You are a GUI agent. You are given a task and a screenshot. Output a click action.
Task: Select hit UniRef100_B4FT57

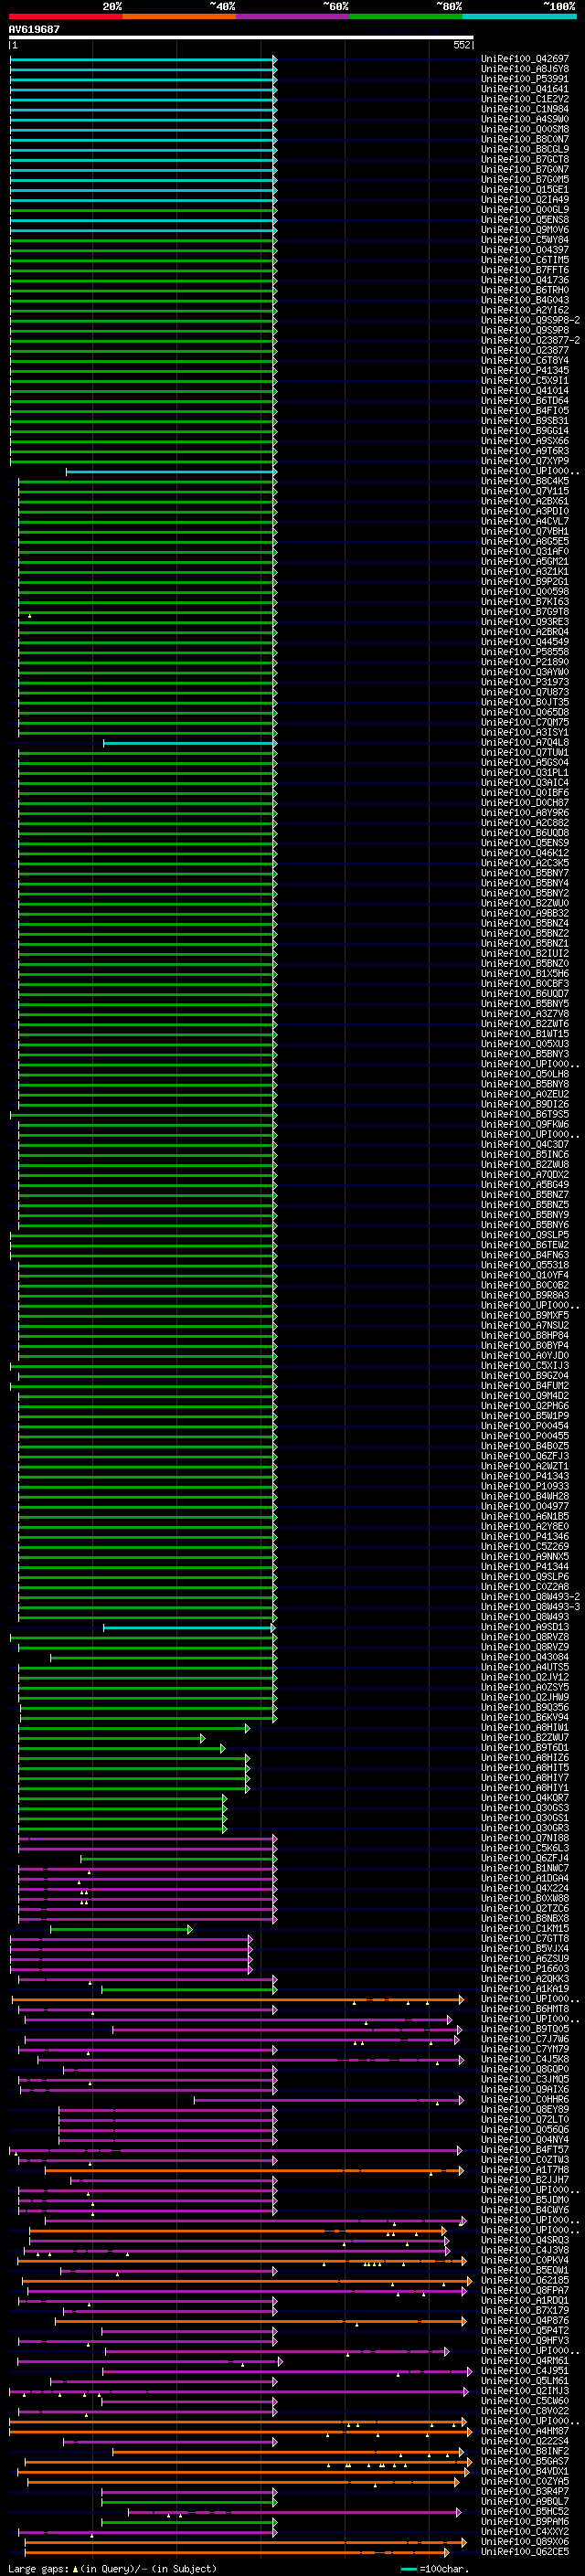(524, 2150)
